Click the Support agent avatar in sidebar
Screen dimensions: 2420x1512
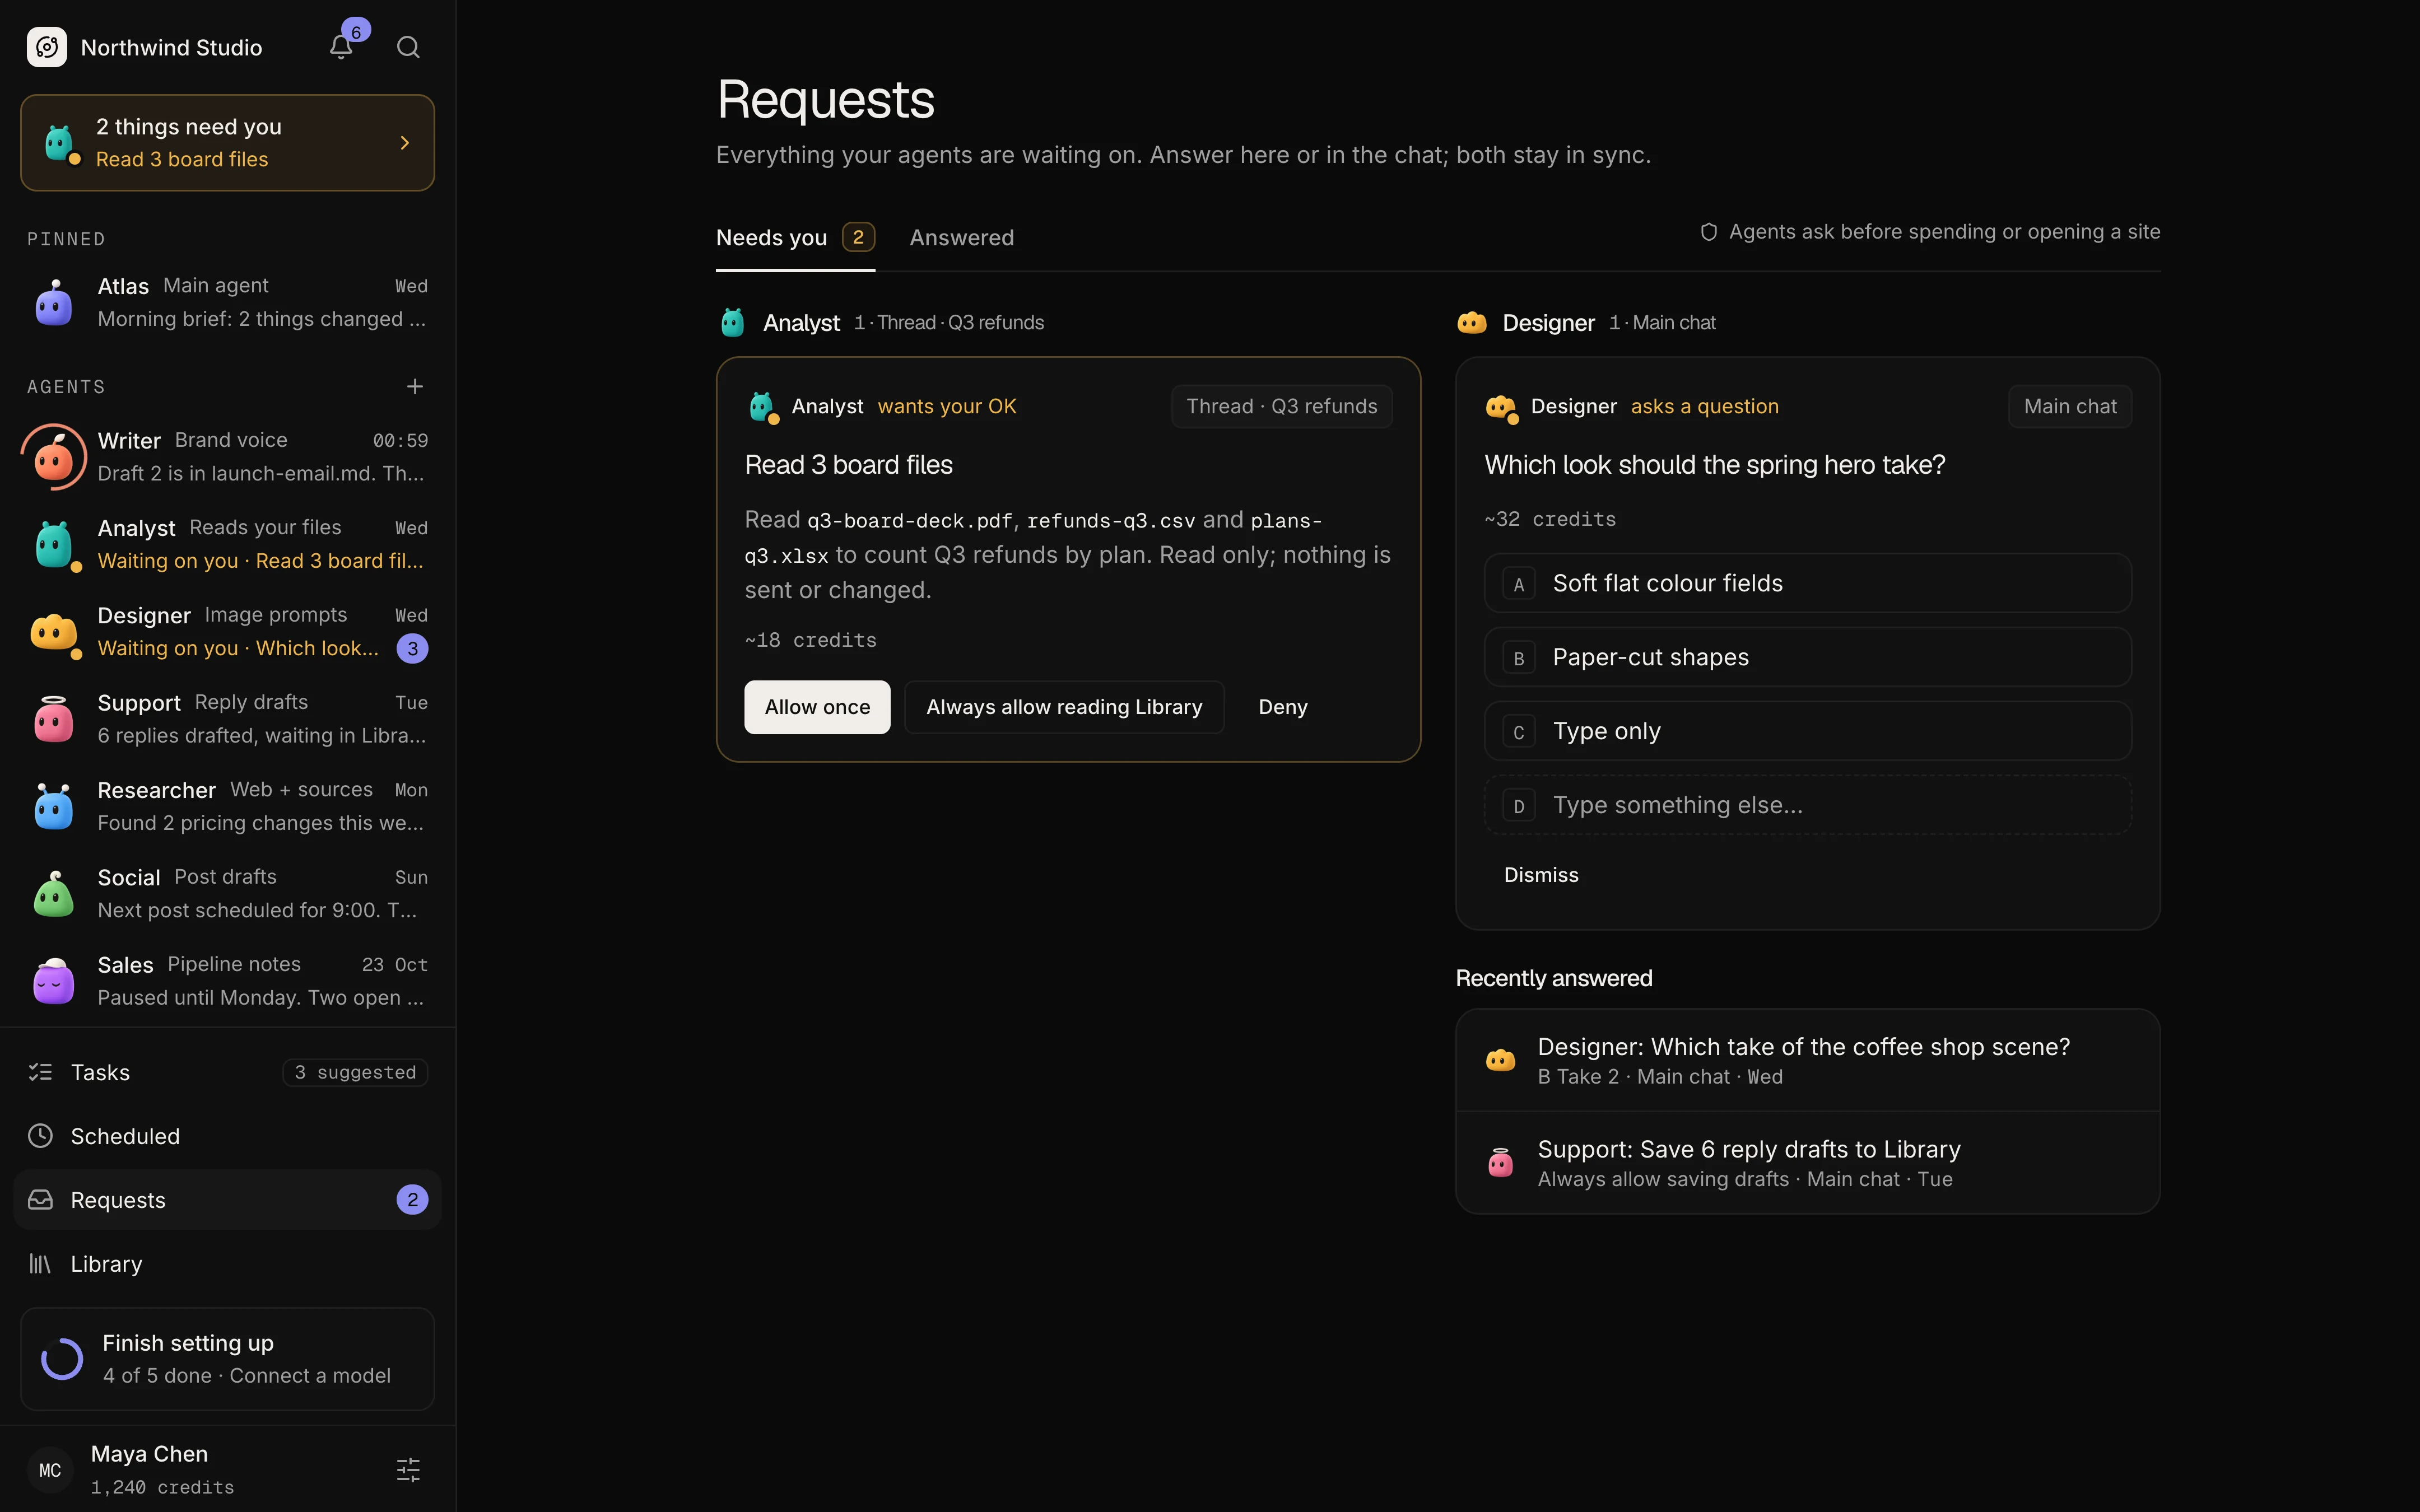(x=54, y=719)
